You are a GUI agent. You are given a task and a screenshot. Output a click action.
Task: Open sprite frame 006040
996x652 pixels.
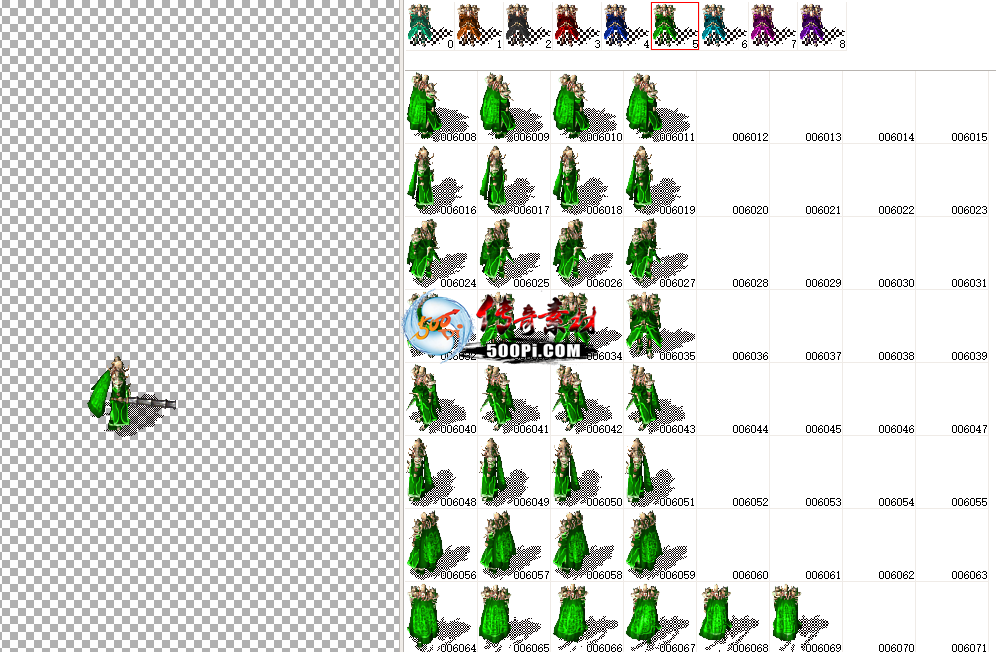(x=441, y=399)
